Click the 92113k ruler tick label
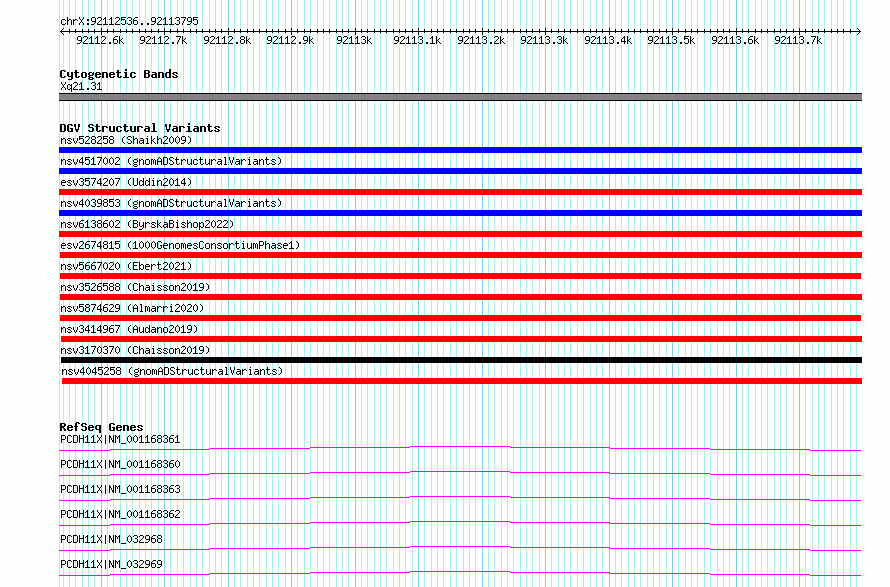Viewport: 890px width, 587px height. [354, 40]
